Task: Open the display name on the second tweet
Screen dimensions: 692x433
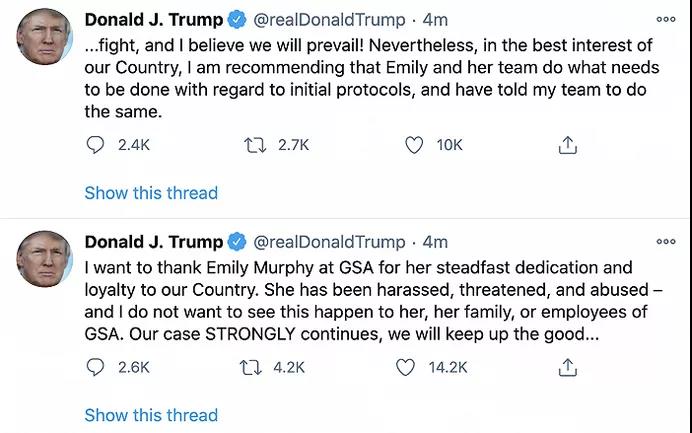Action: click(154, 241)
